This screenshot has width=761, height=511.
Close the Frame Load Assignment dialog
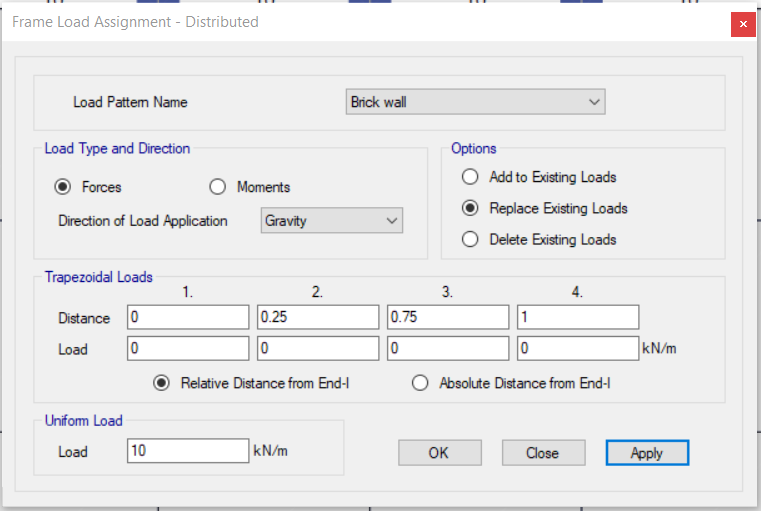click(742, 23)
